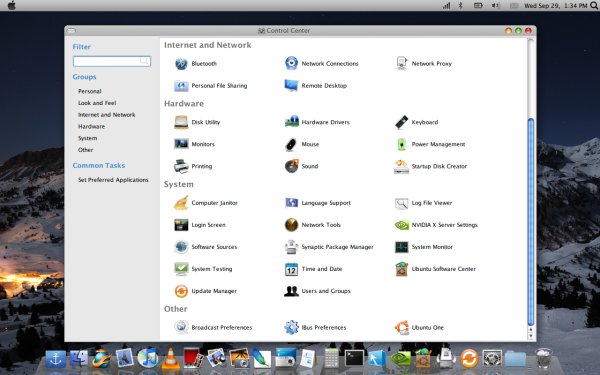
Task: Open the System Monitor icon
Action: (x=401, y=247)
